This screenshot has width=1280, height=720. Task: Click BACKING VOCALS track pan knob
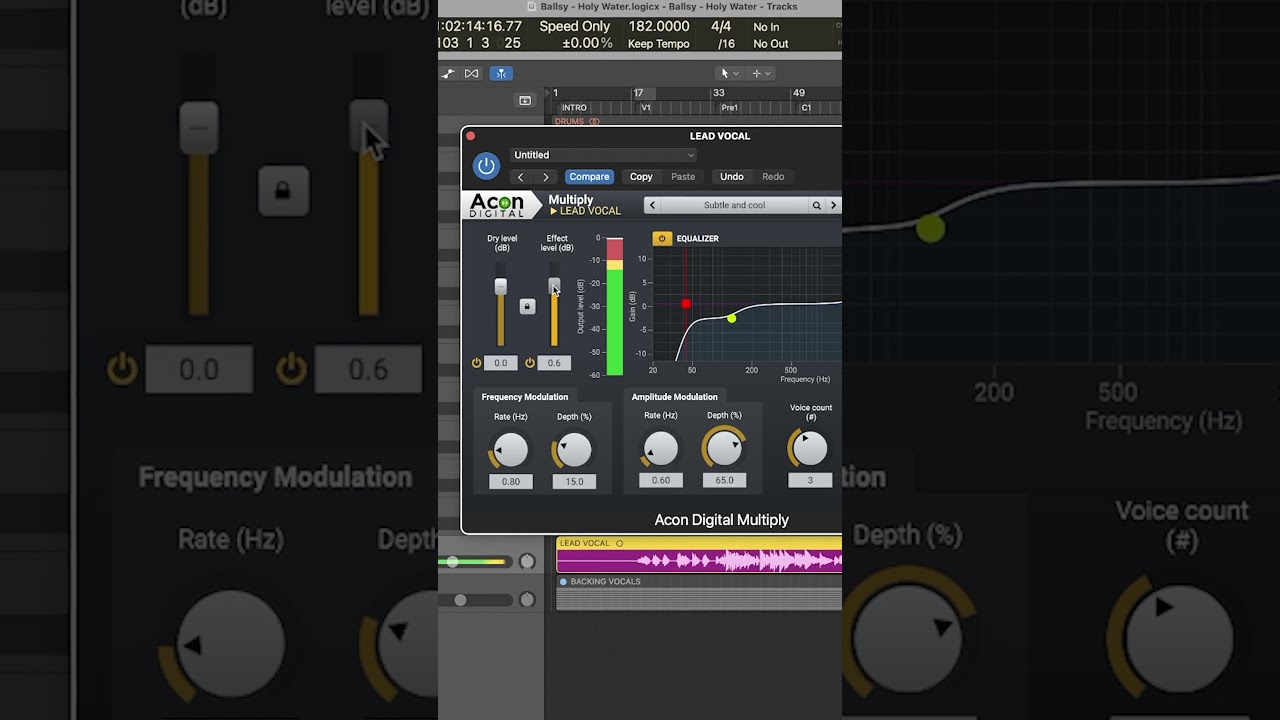coord(527,600)
